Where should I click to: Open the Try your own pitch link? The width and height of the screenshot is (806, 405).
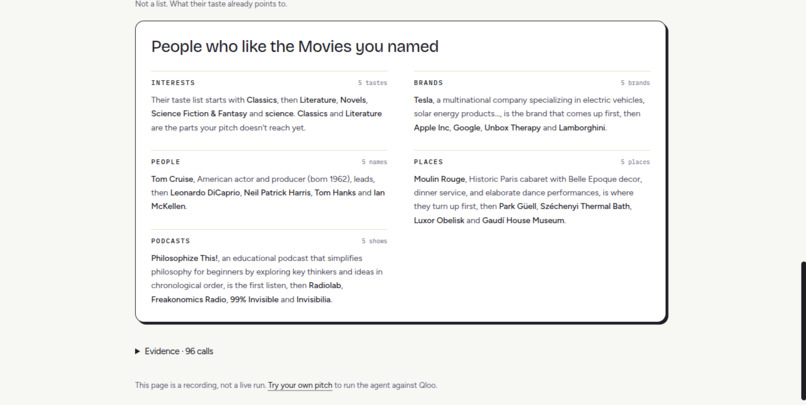click(x=300, y=385)
